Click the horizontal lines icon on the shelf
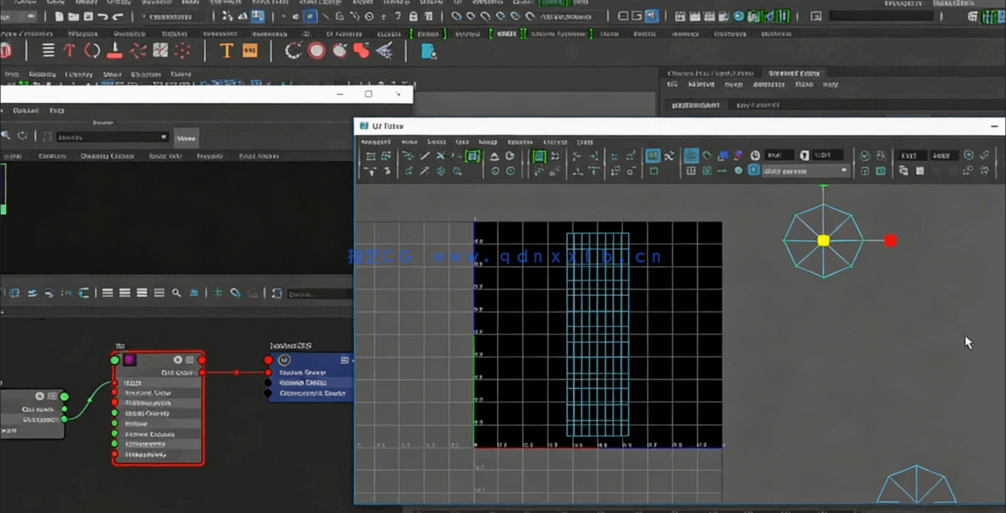Viewport: 1006px width, 513px height. coord(47,51)
